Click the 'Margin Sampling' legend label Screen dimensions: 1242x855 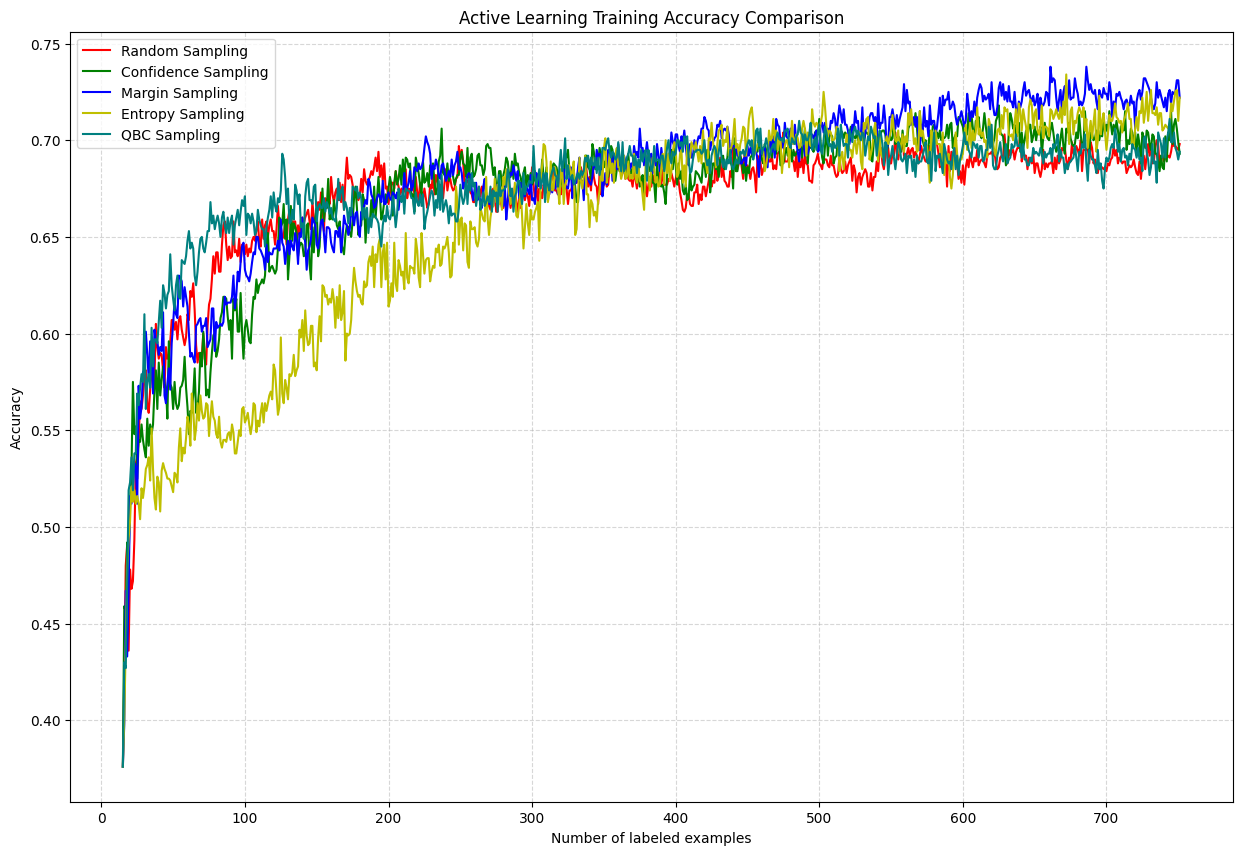point(179,93)
